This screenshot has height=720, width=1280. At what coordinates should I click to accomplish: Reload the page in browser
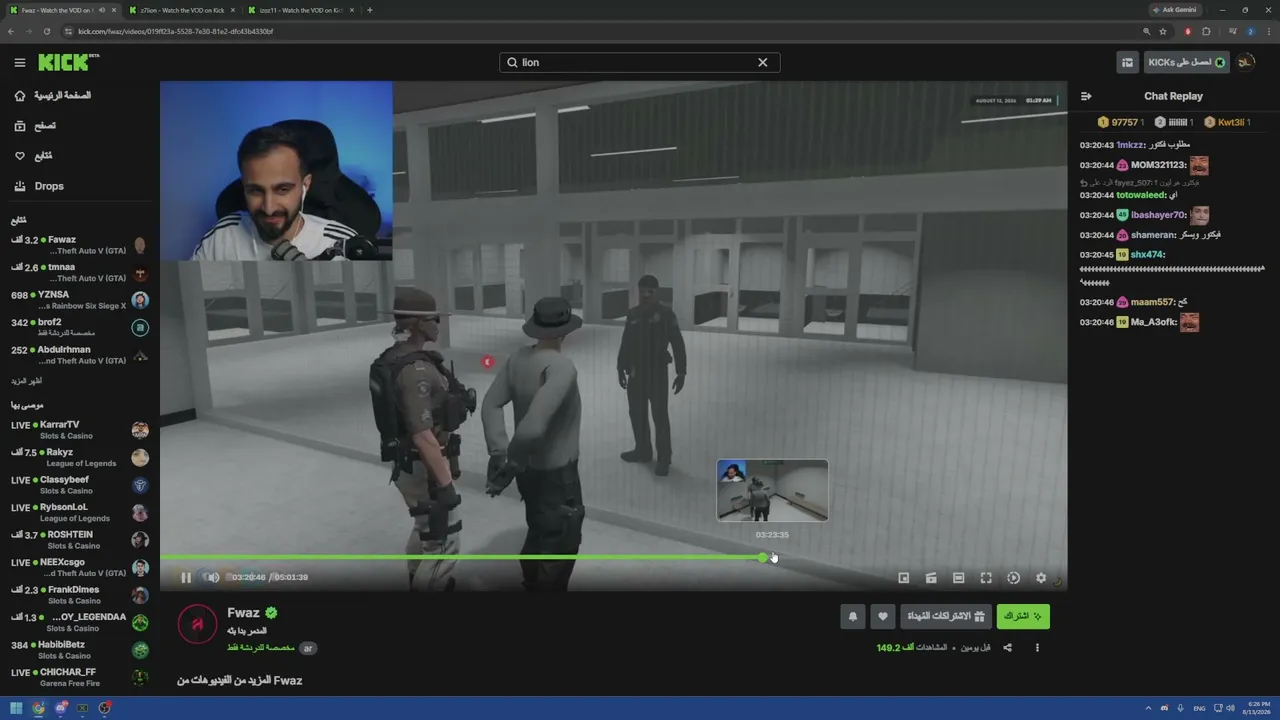click(46, 31)
